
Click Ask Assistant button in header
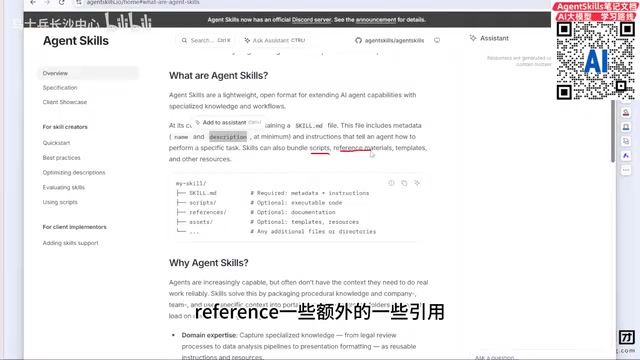275,40
